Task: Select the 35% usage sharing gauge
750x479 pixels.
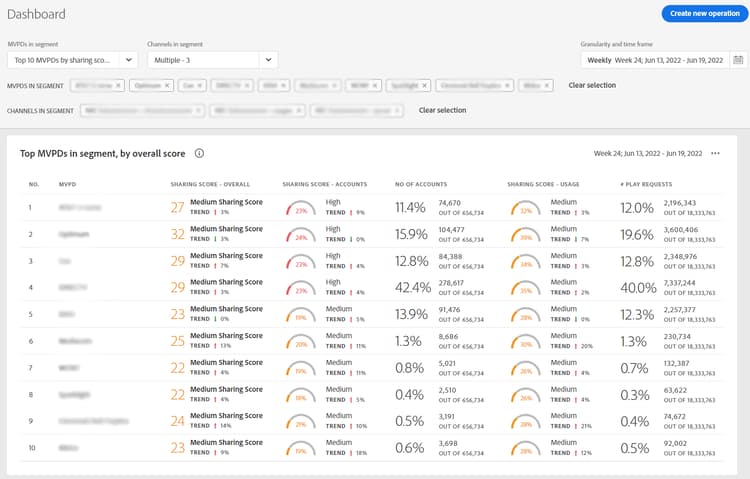Action: [525, 289]
